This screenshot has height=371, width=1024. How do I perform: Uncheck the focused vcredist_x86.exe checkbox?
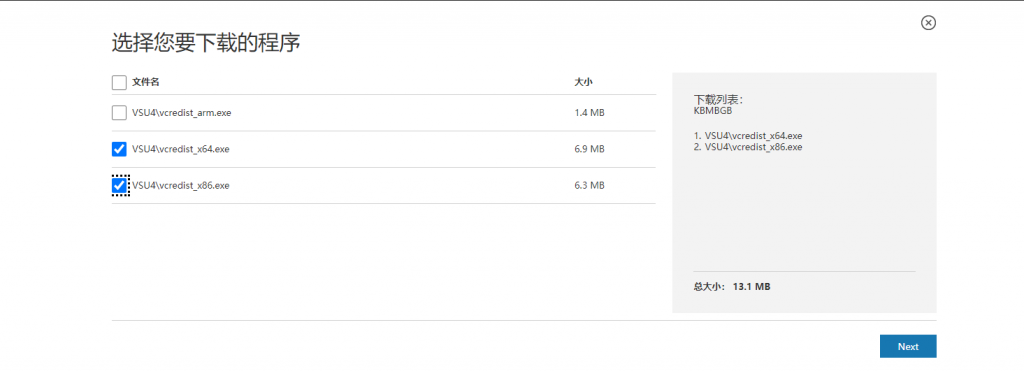pos(119,186)
